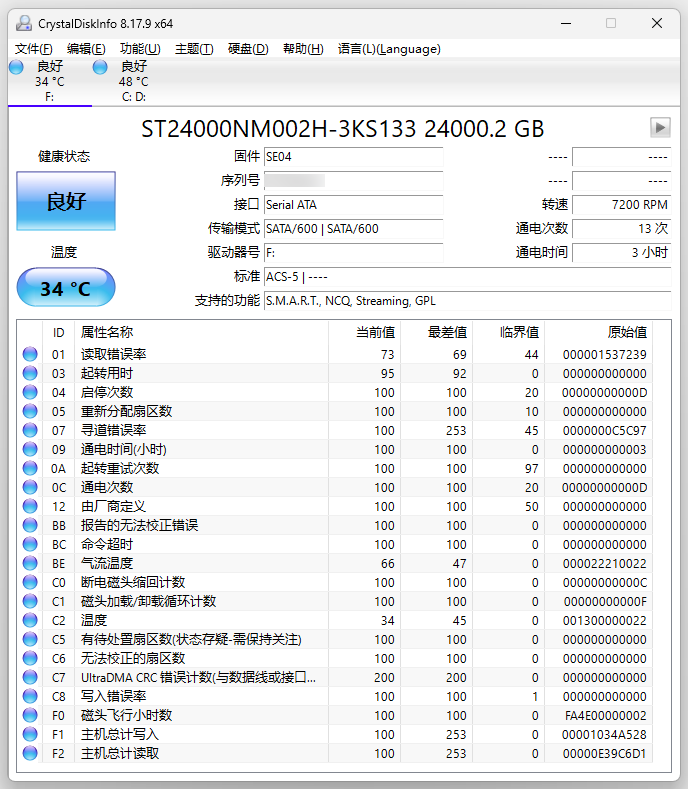Image resolution: width=688 pixels, height=789 pixels.
Task: Open the 编辑(E) menu
Action: tap(86, 49)
